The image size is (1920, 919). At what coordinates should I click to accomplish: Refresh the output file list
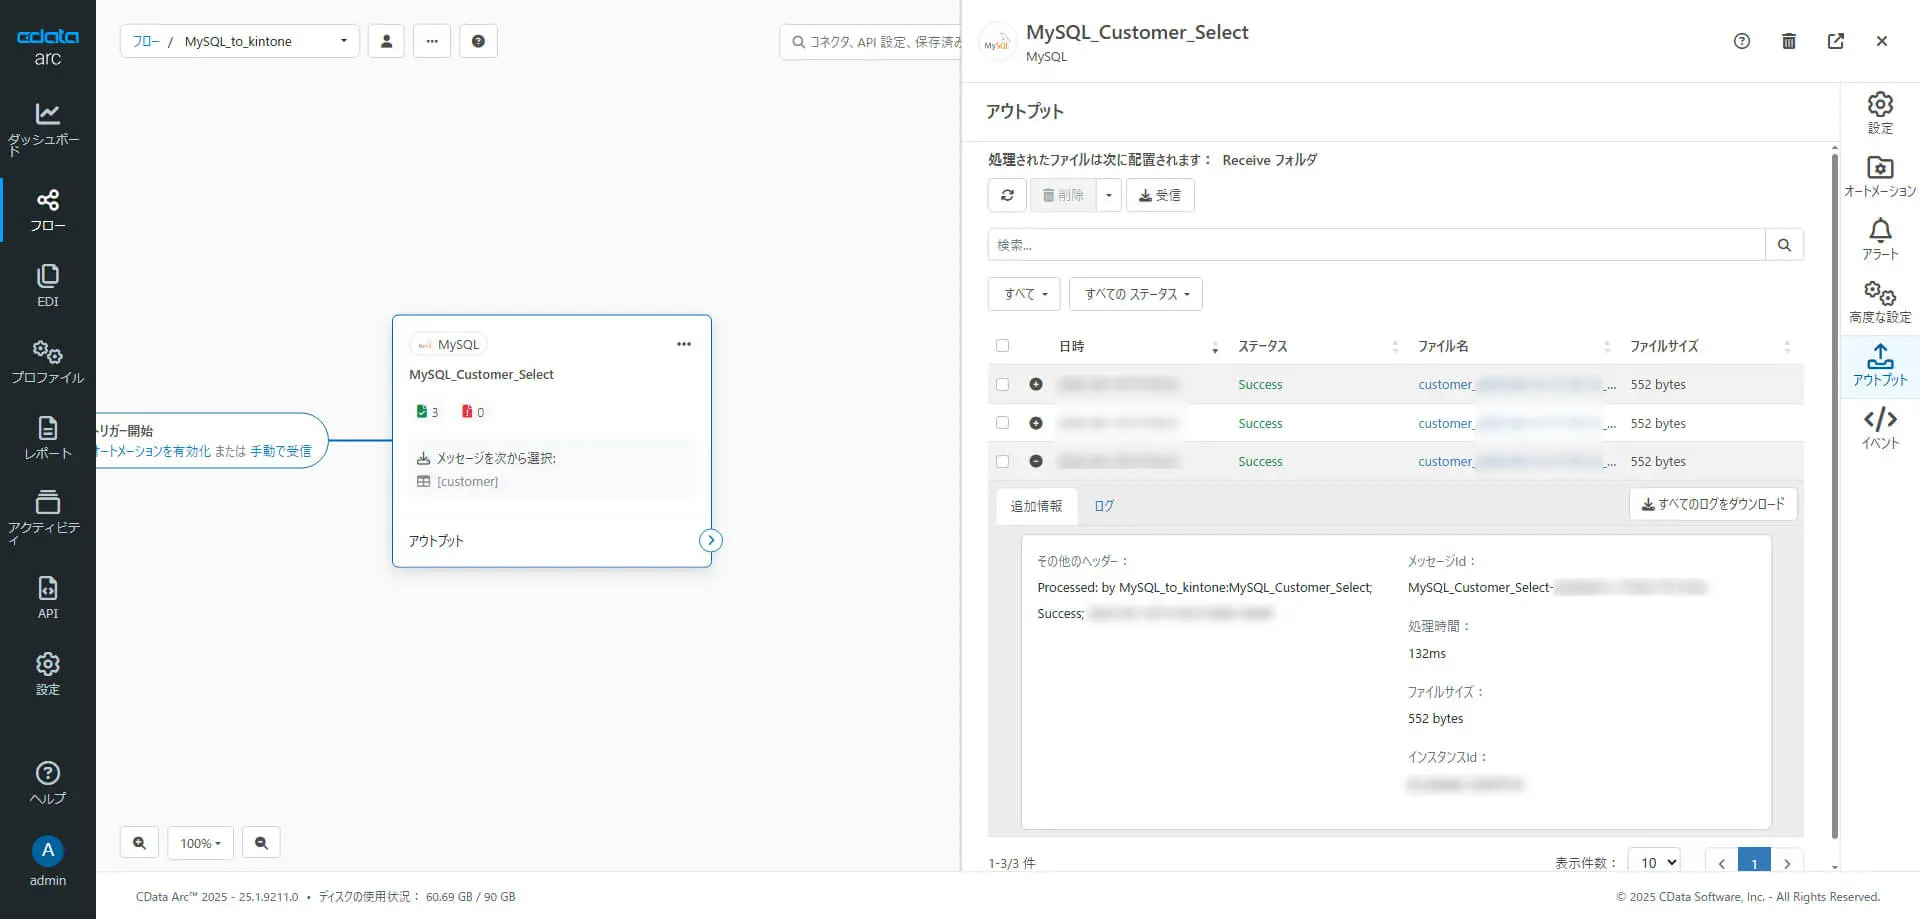coord(1007,195)
